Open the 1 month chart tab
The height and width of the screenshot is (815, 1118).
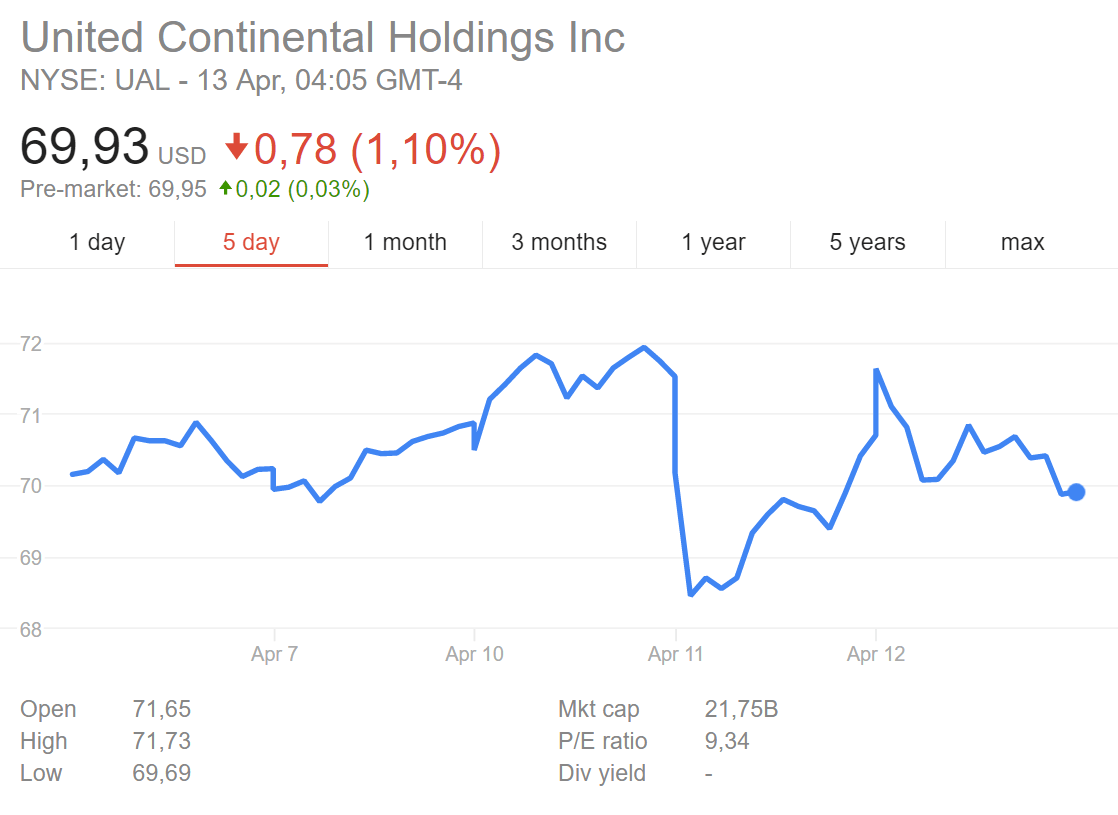point(405,242)
